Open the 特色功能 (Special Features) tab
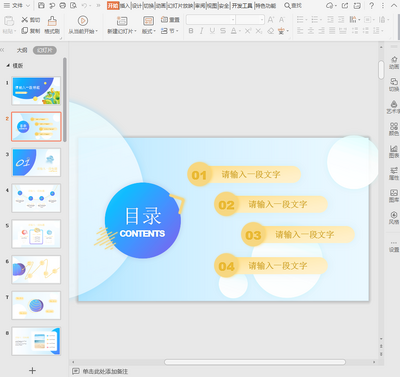Viewport: 400px width, 377px height. [266, 6]
